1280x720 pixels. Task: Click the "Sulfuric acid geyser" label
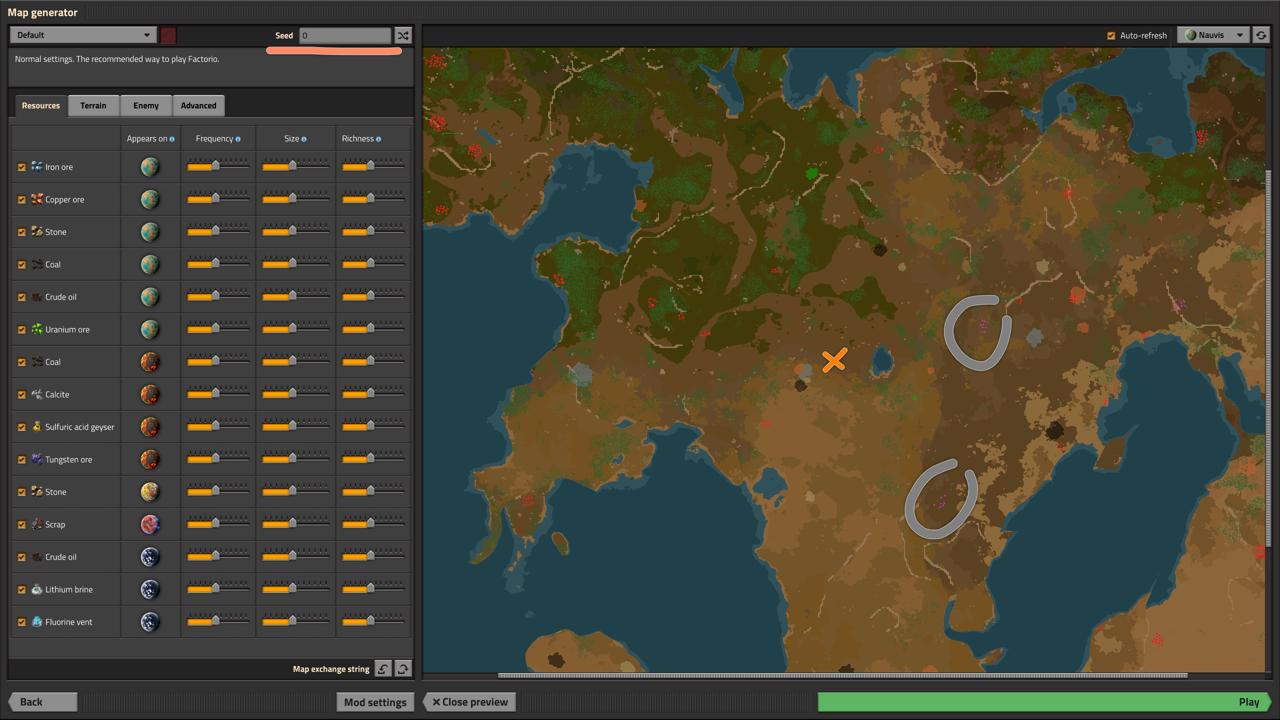[x=80, y=427]
